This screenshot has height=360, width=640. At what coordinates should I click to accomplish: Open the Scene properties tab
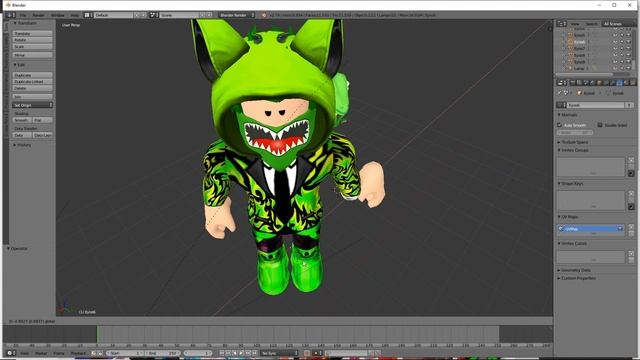point(586,83)
